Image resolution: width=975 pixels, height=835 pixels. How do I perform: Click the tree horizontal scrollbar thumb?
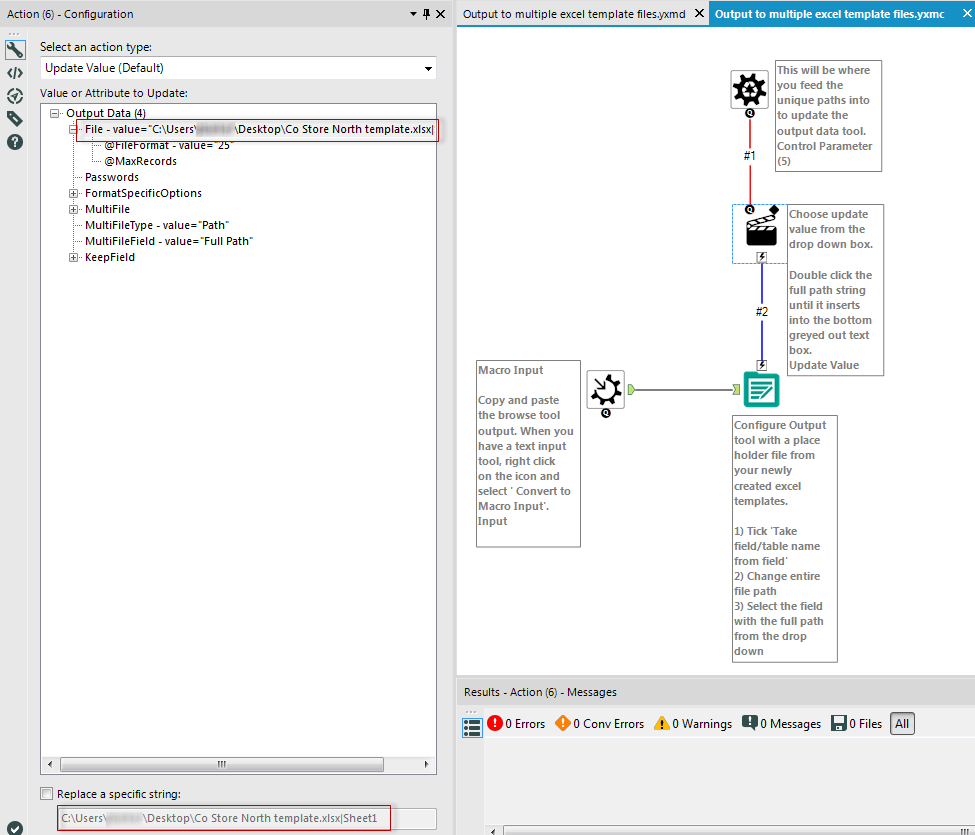click(x=222, y=764)
